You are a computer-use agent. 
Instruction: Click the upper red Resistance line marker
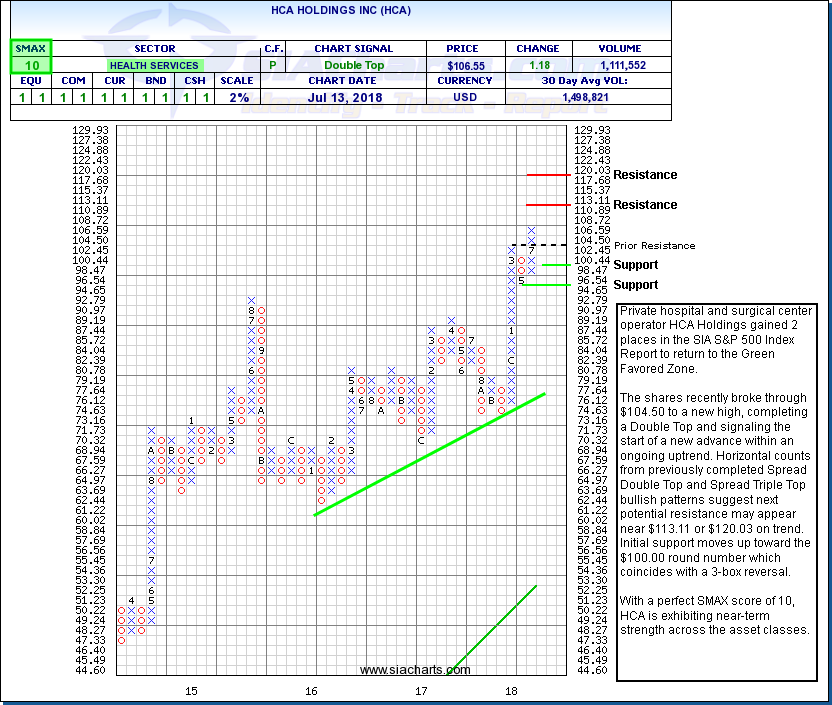[x=547, y=175]
